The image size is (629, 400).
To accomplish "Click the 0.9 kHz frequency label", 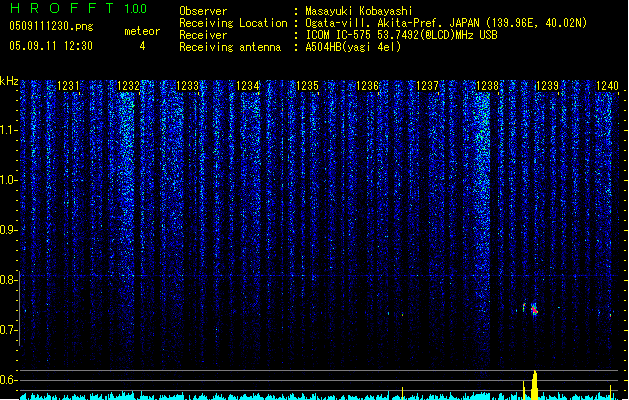I will (x=9, y=230).
